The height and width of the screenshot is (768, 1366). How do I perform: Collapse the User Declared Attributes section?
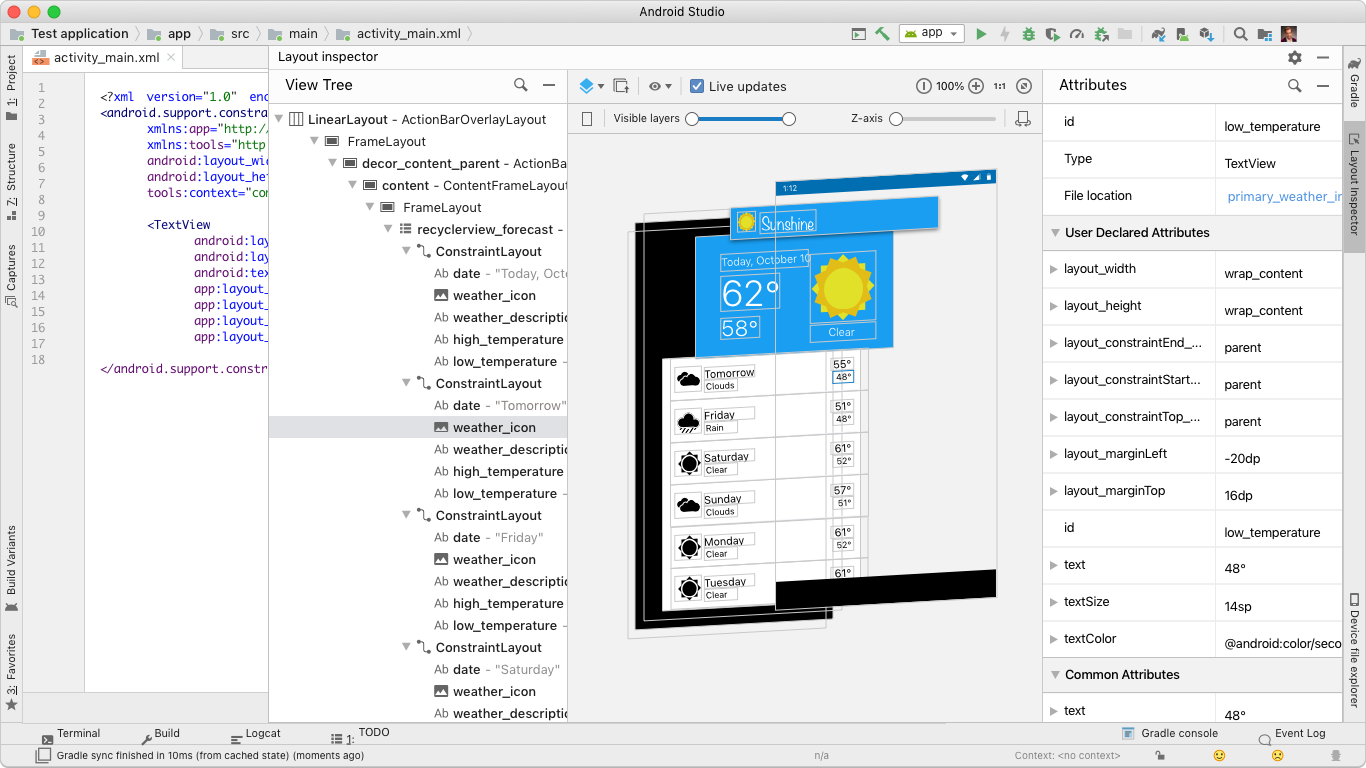[1055, 233]
